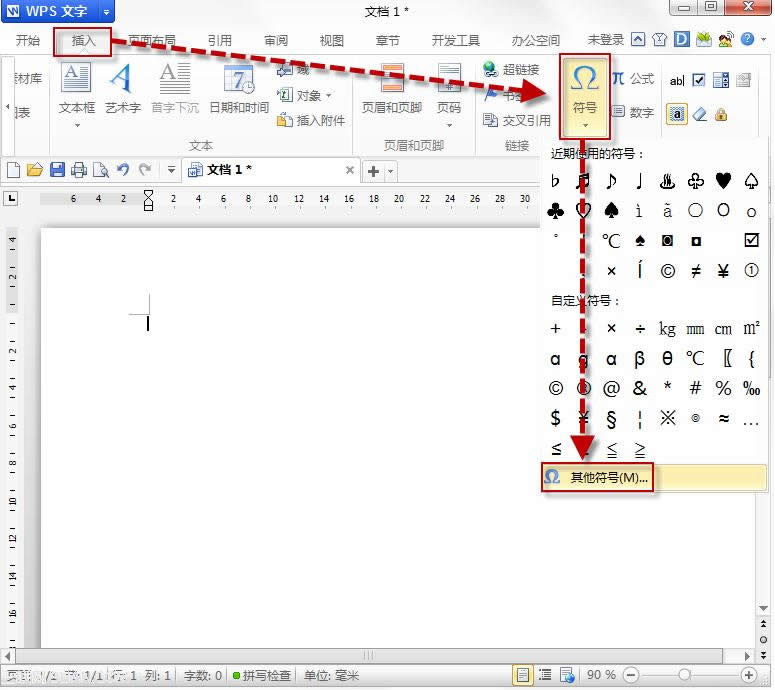Switch to the 引用 (References) tab
The width and height of the screenshot is (775, 690).
(219, 41)
